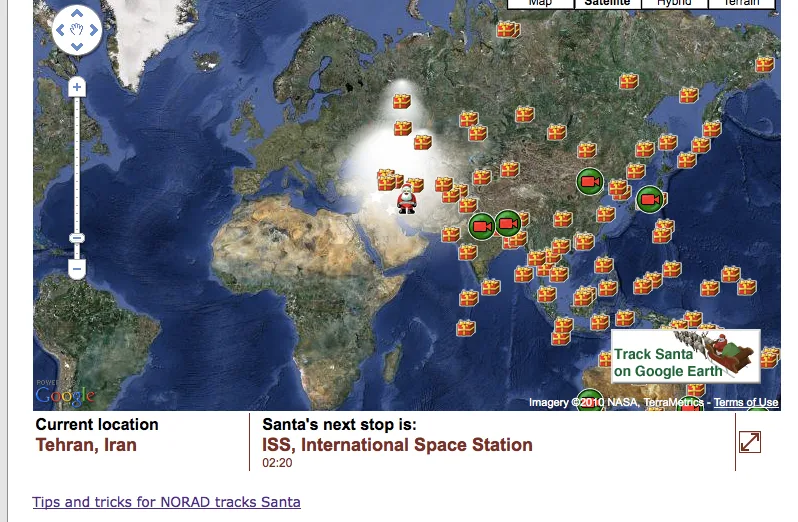Expand the map with the fullscreen arrow icon
The height and width of the screenshot is (522, 798).
750,442
